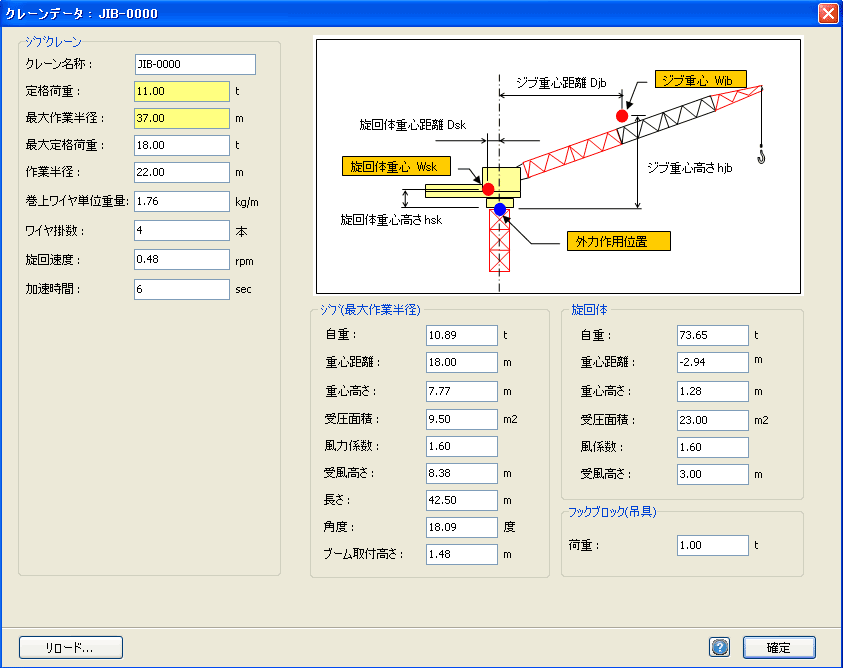Edit the jib 角度 field showing 18.09
Image resolution: width=843 pixels, height=668 pixels.
(462, 527)
